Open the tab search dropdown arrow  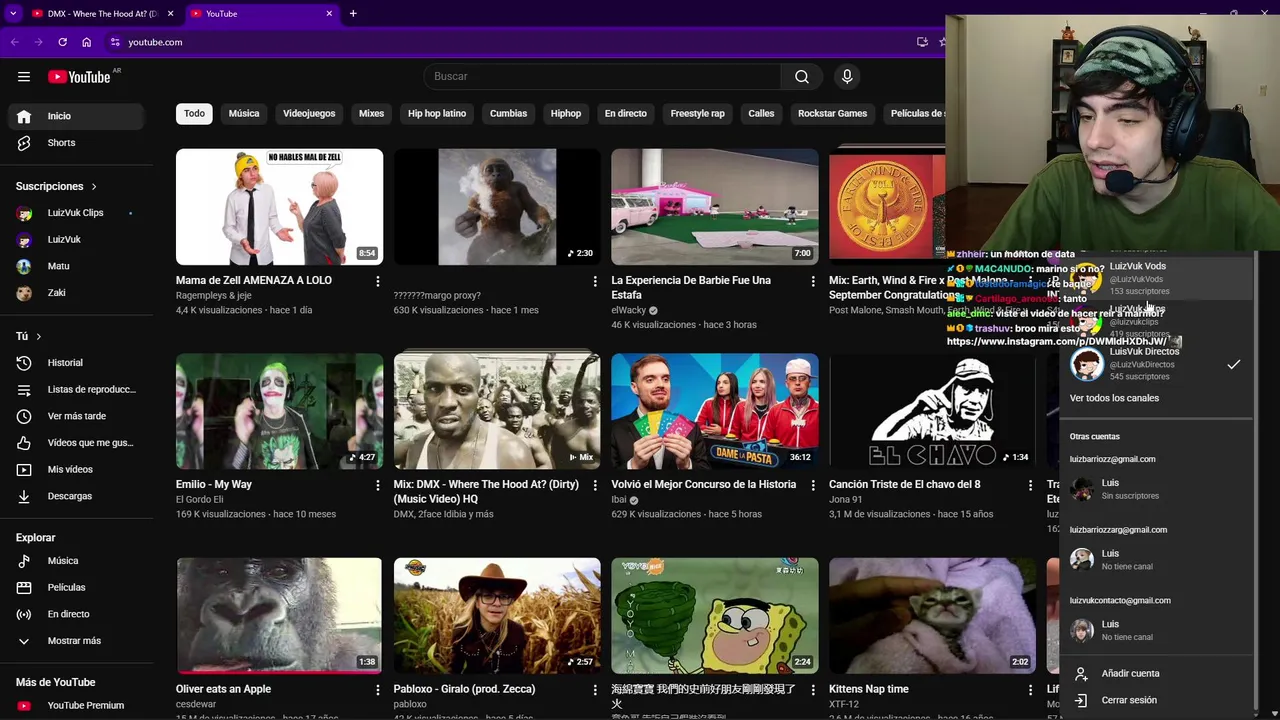pos(13,14)
